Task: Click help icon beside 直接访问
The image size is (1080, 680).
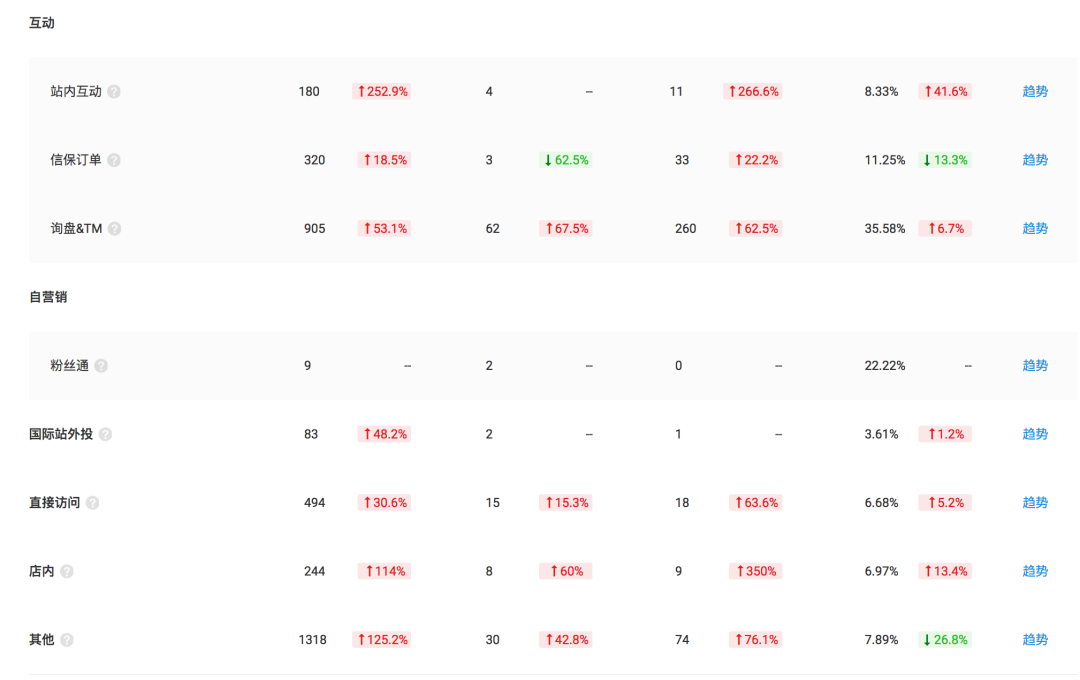Action: (93, 503)
